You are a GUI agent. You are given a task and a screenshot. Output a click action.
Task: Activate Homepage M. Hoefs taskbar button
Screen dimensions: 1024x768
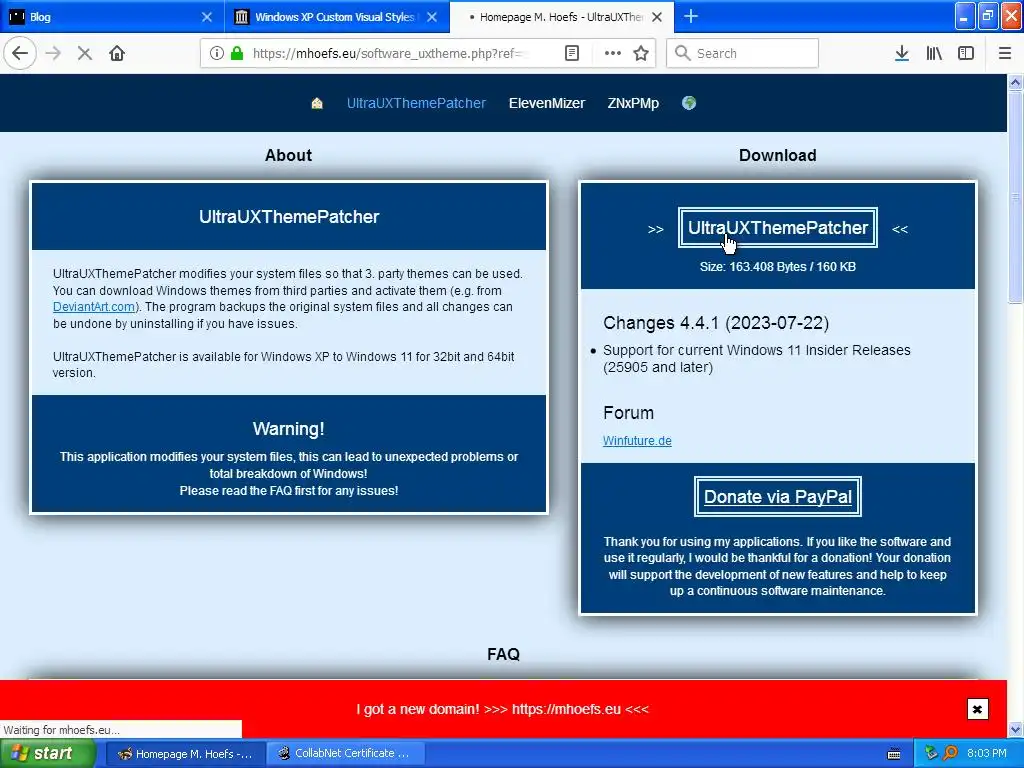(185, 754)
